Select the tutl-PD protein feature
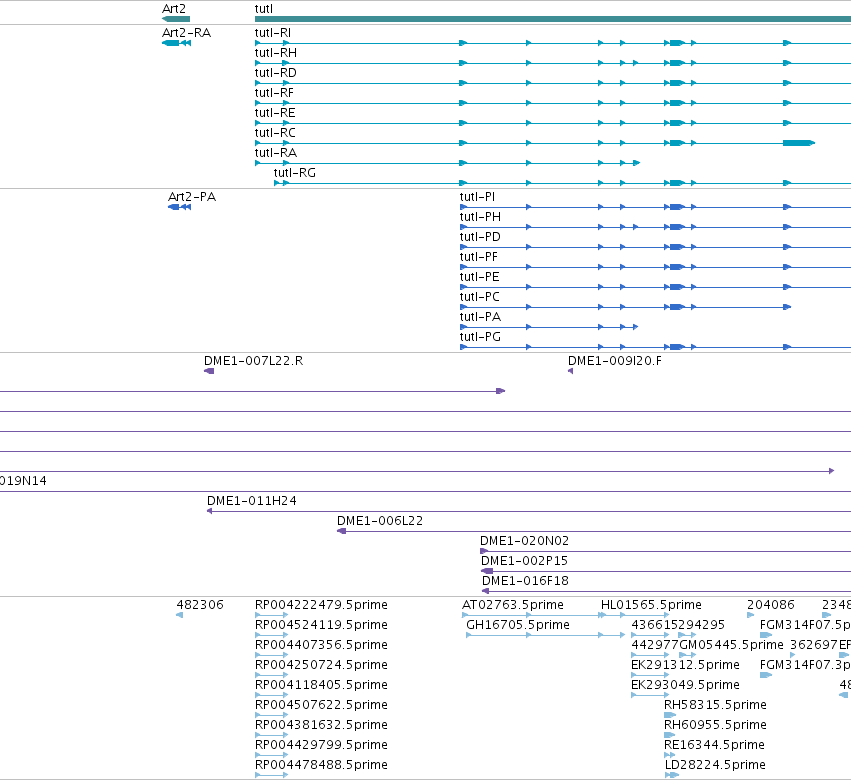Screen dimensions: 851x780 point(655,247)
